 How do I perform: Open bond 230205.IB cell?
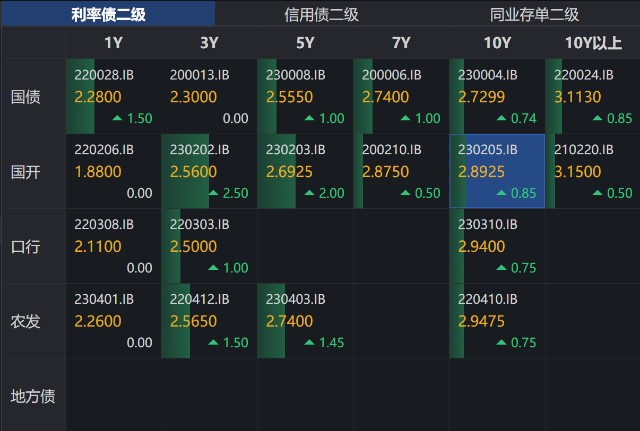(497, 171)
